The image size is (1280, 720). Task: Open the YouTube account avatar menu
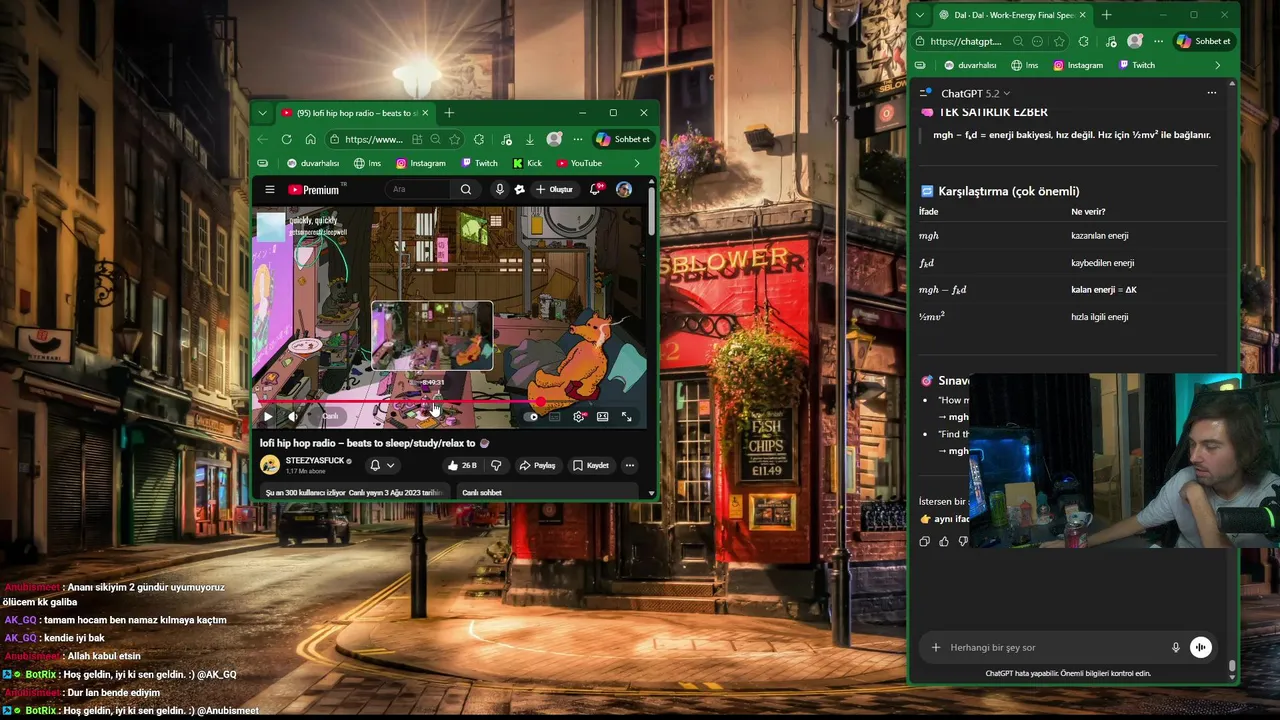pyautogui.click(x=624, y=189)
